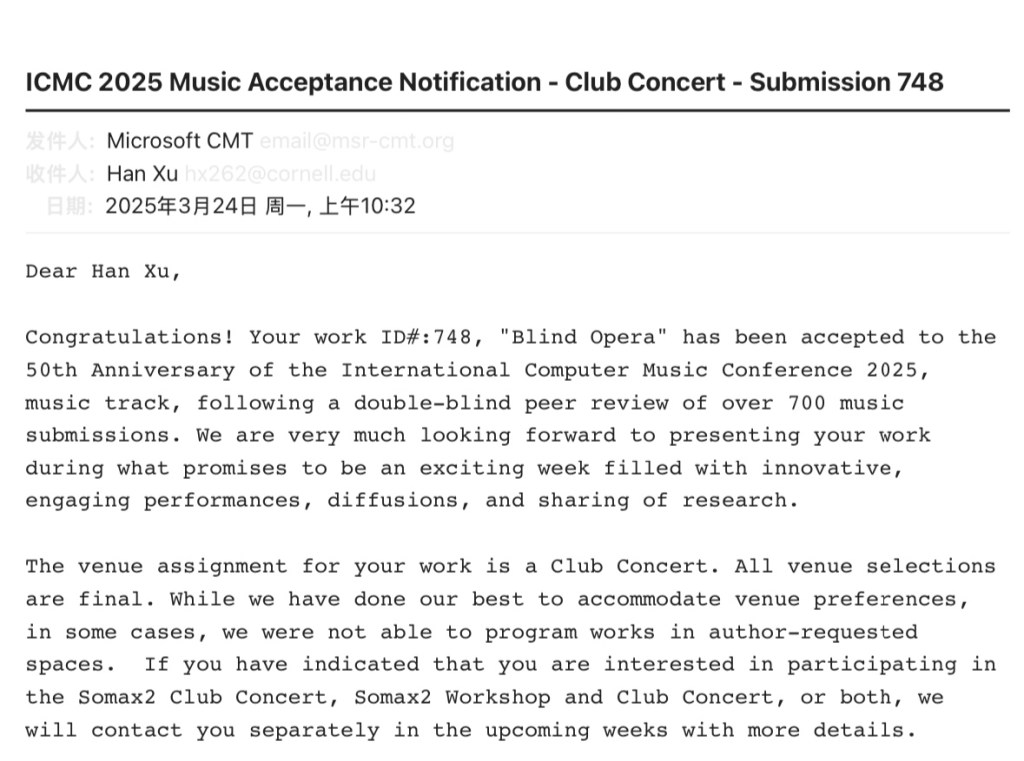Click recipient name Han Xu in header
This screenshot has height=761, width=1024.
point(142,174)
